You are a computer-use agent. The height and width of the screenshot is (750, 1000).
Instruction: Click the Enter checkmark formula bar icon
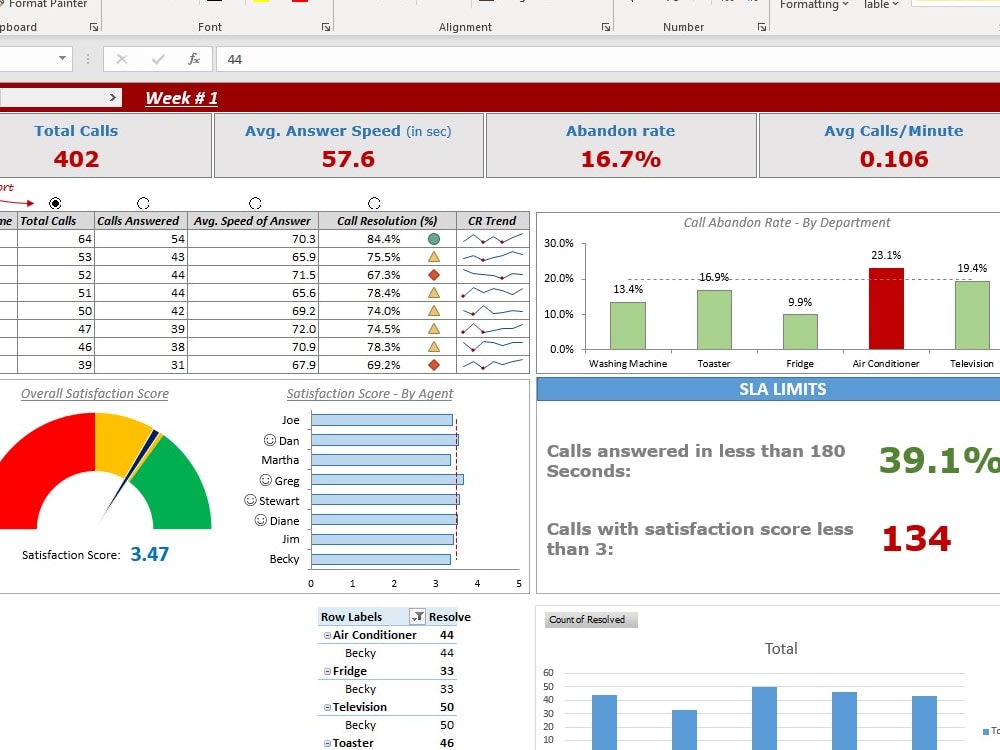(x=158, y=59)
